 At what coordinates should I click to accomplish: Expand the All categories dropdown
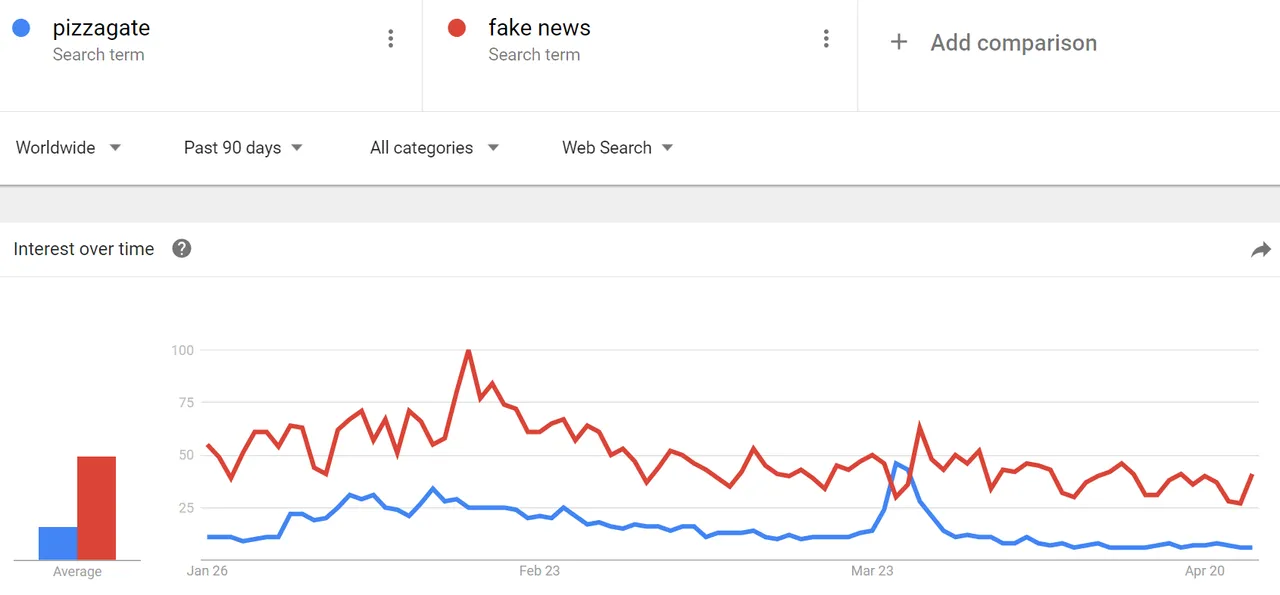434,148
